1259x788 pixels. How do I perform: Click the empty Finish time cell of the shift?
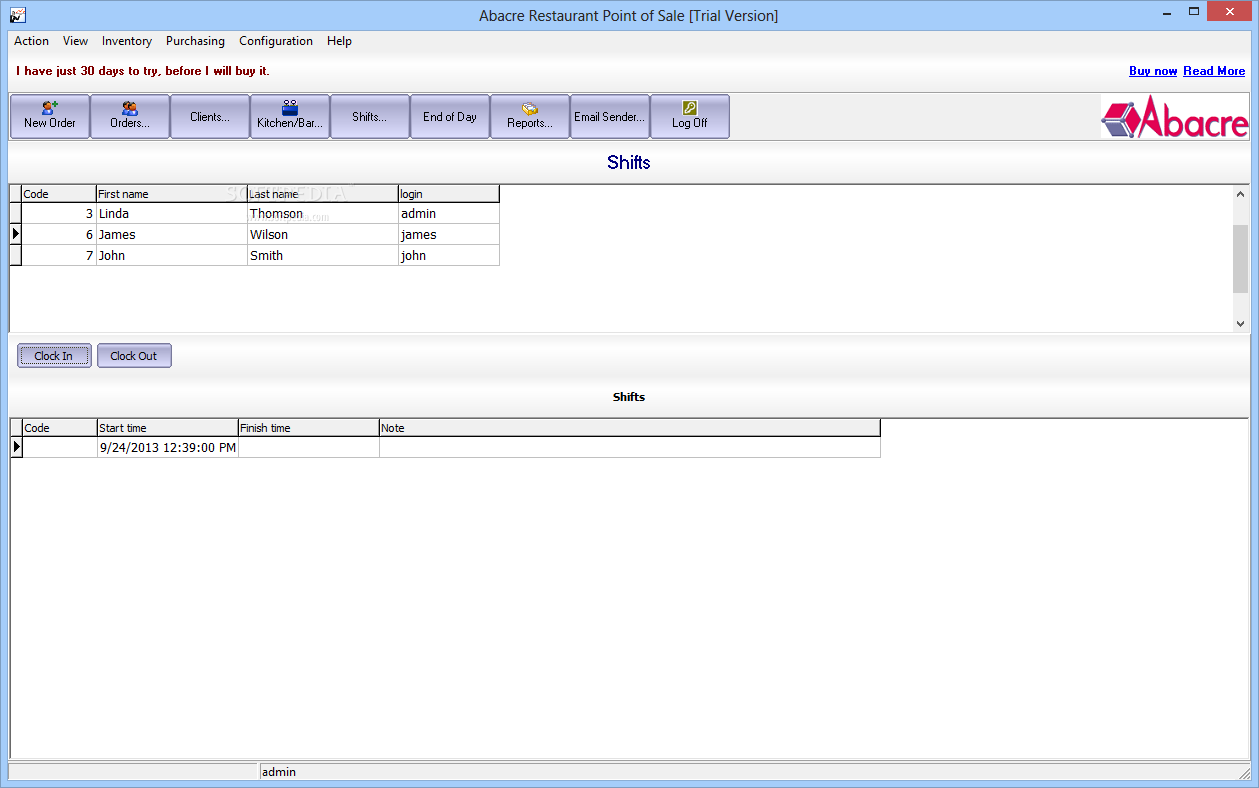(x=309, y=448)
